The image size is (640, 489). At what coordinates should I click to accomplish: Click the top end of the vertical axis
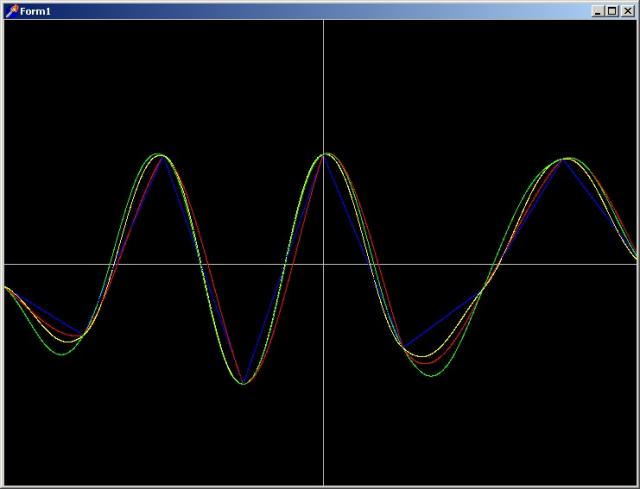coord(323,23)
